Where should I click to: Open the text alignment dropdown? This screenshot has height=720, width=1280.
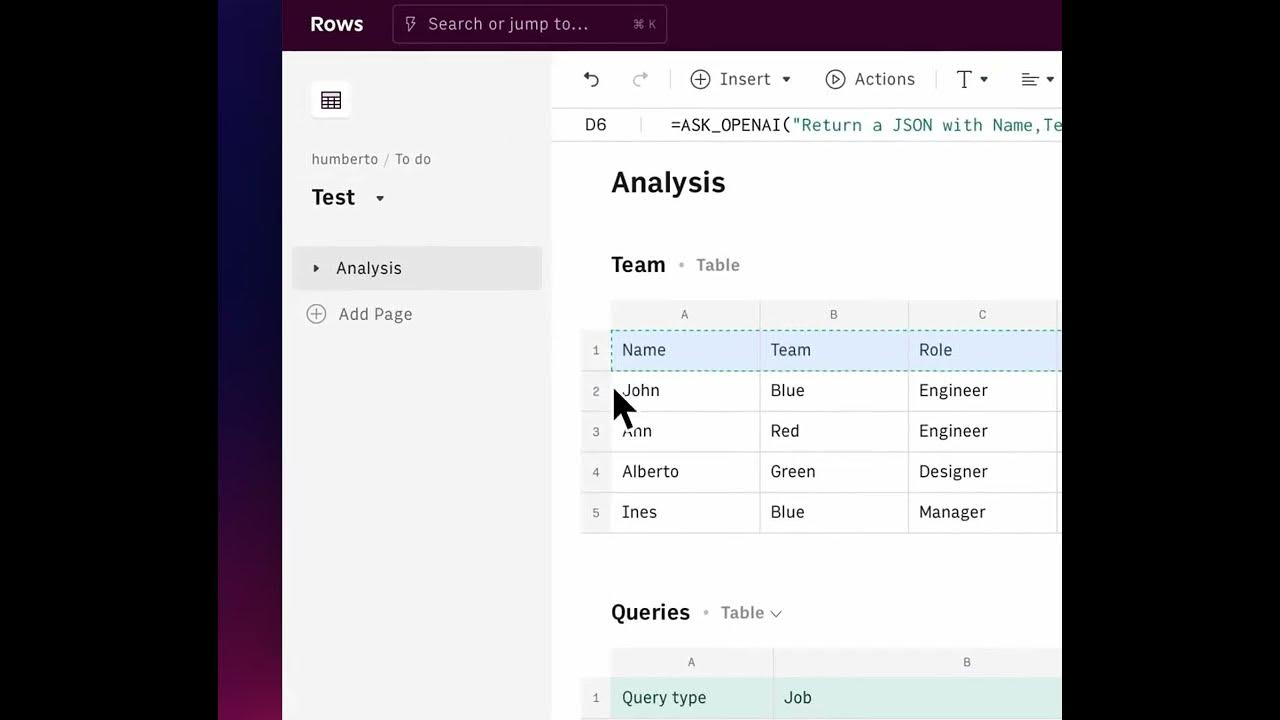point(1037,80)
